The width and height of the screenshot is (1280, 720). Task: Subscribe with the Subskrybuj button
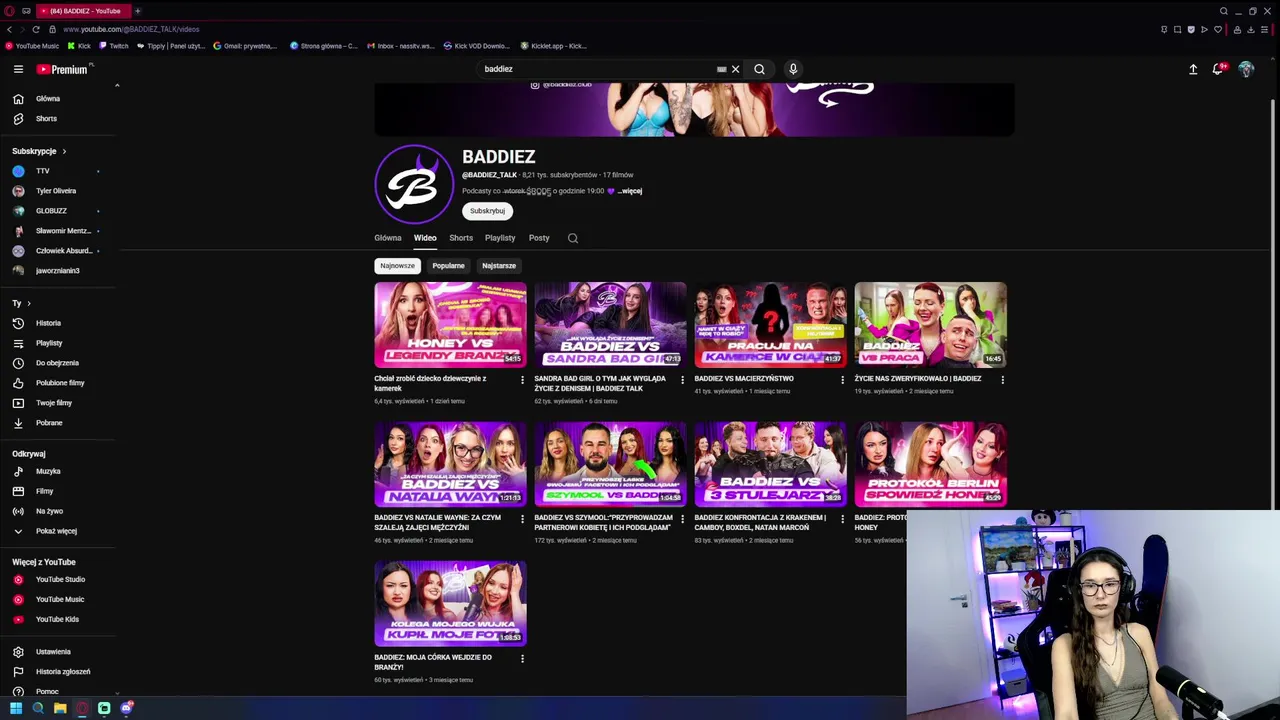[487, 211]
